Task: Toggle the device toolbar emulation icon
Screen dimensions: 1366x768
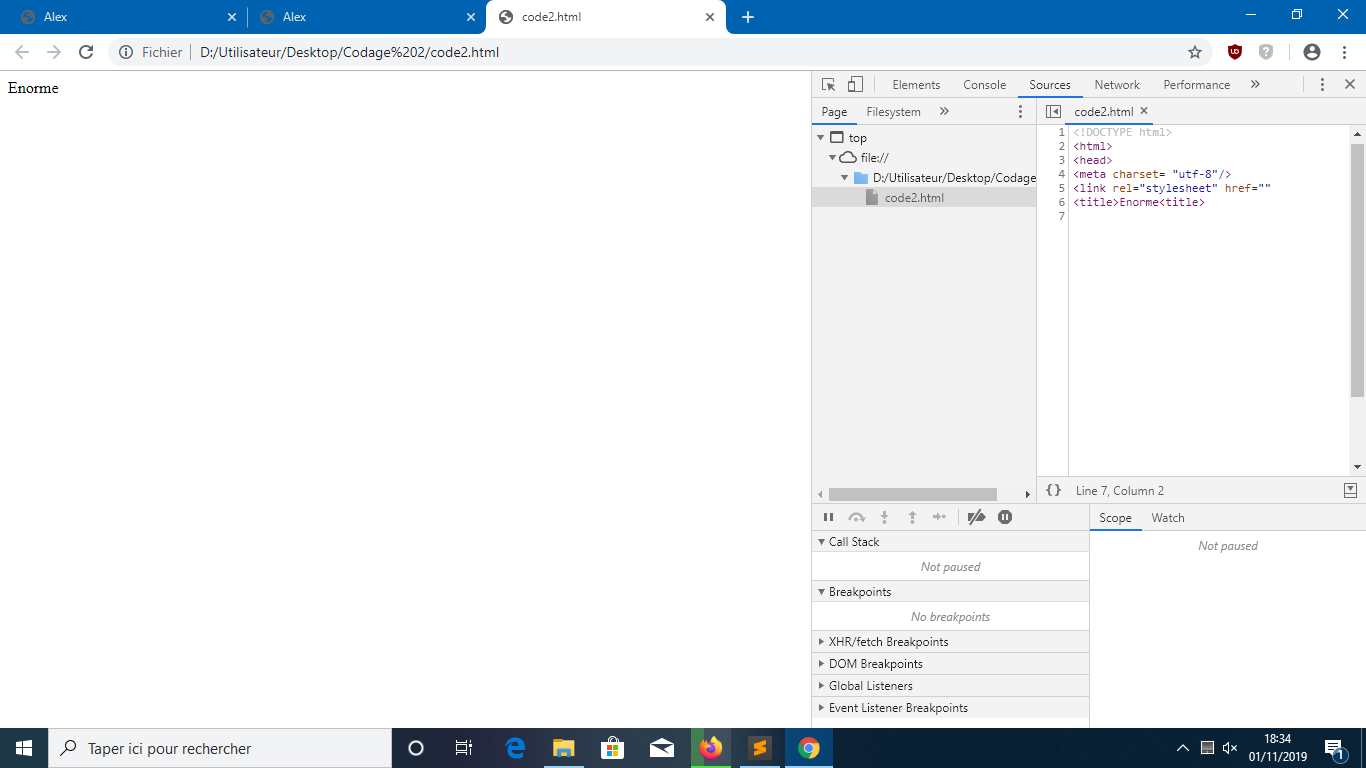Action: coord(855,85)
